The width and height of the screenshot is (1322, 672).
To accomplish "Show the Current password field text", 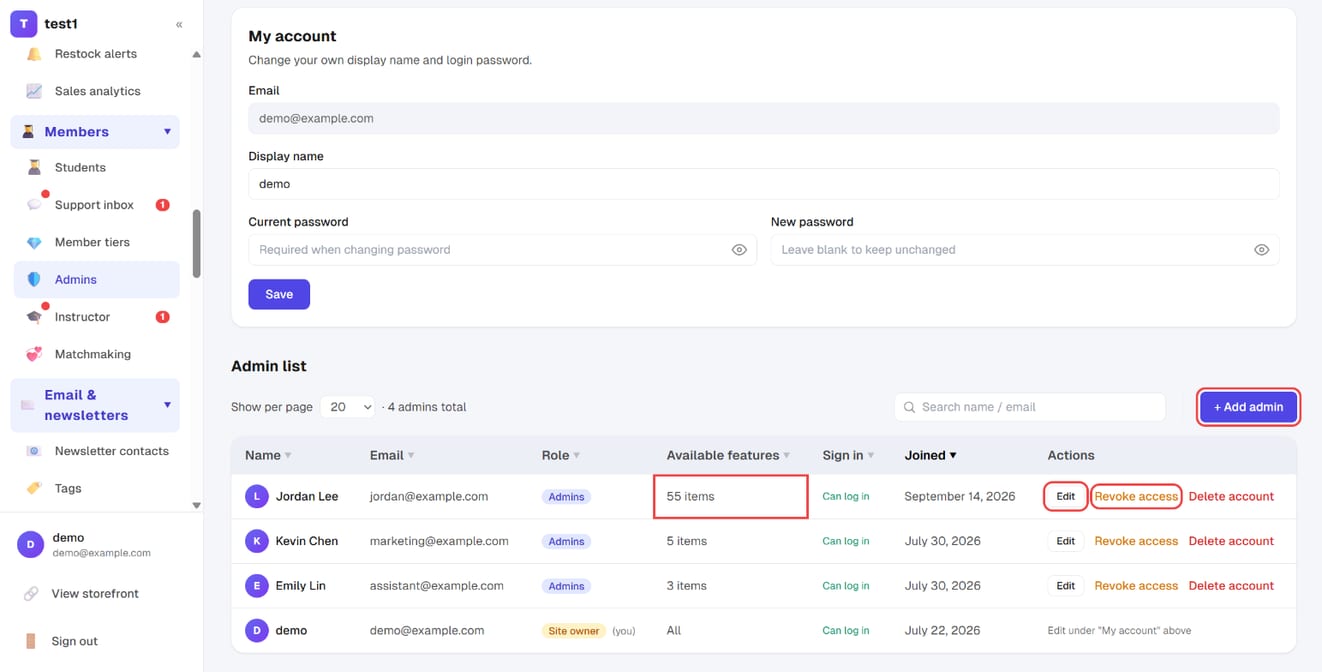I will point(739,250).
